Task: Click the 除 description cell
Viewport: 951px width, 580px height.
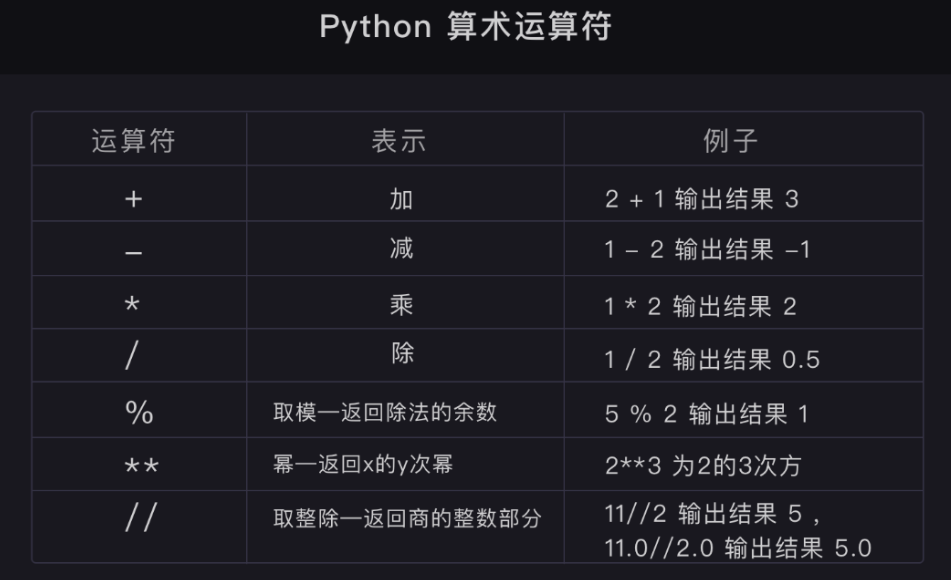Action: [401, 354]
